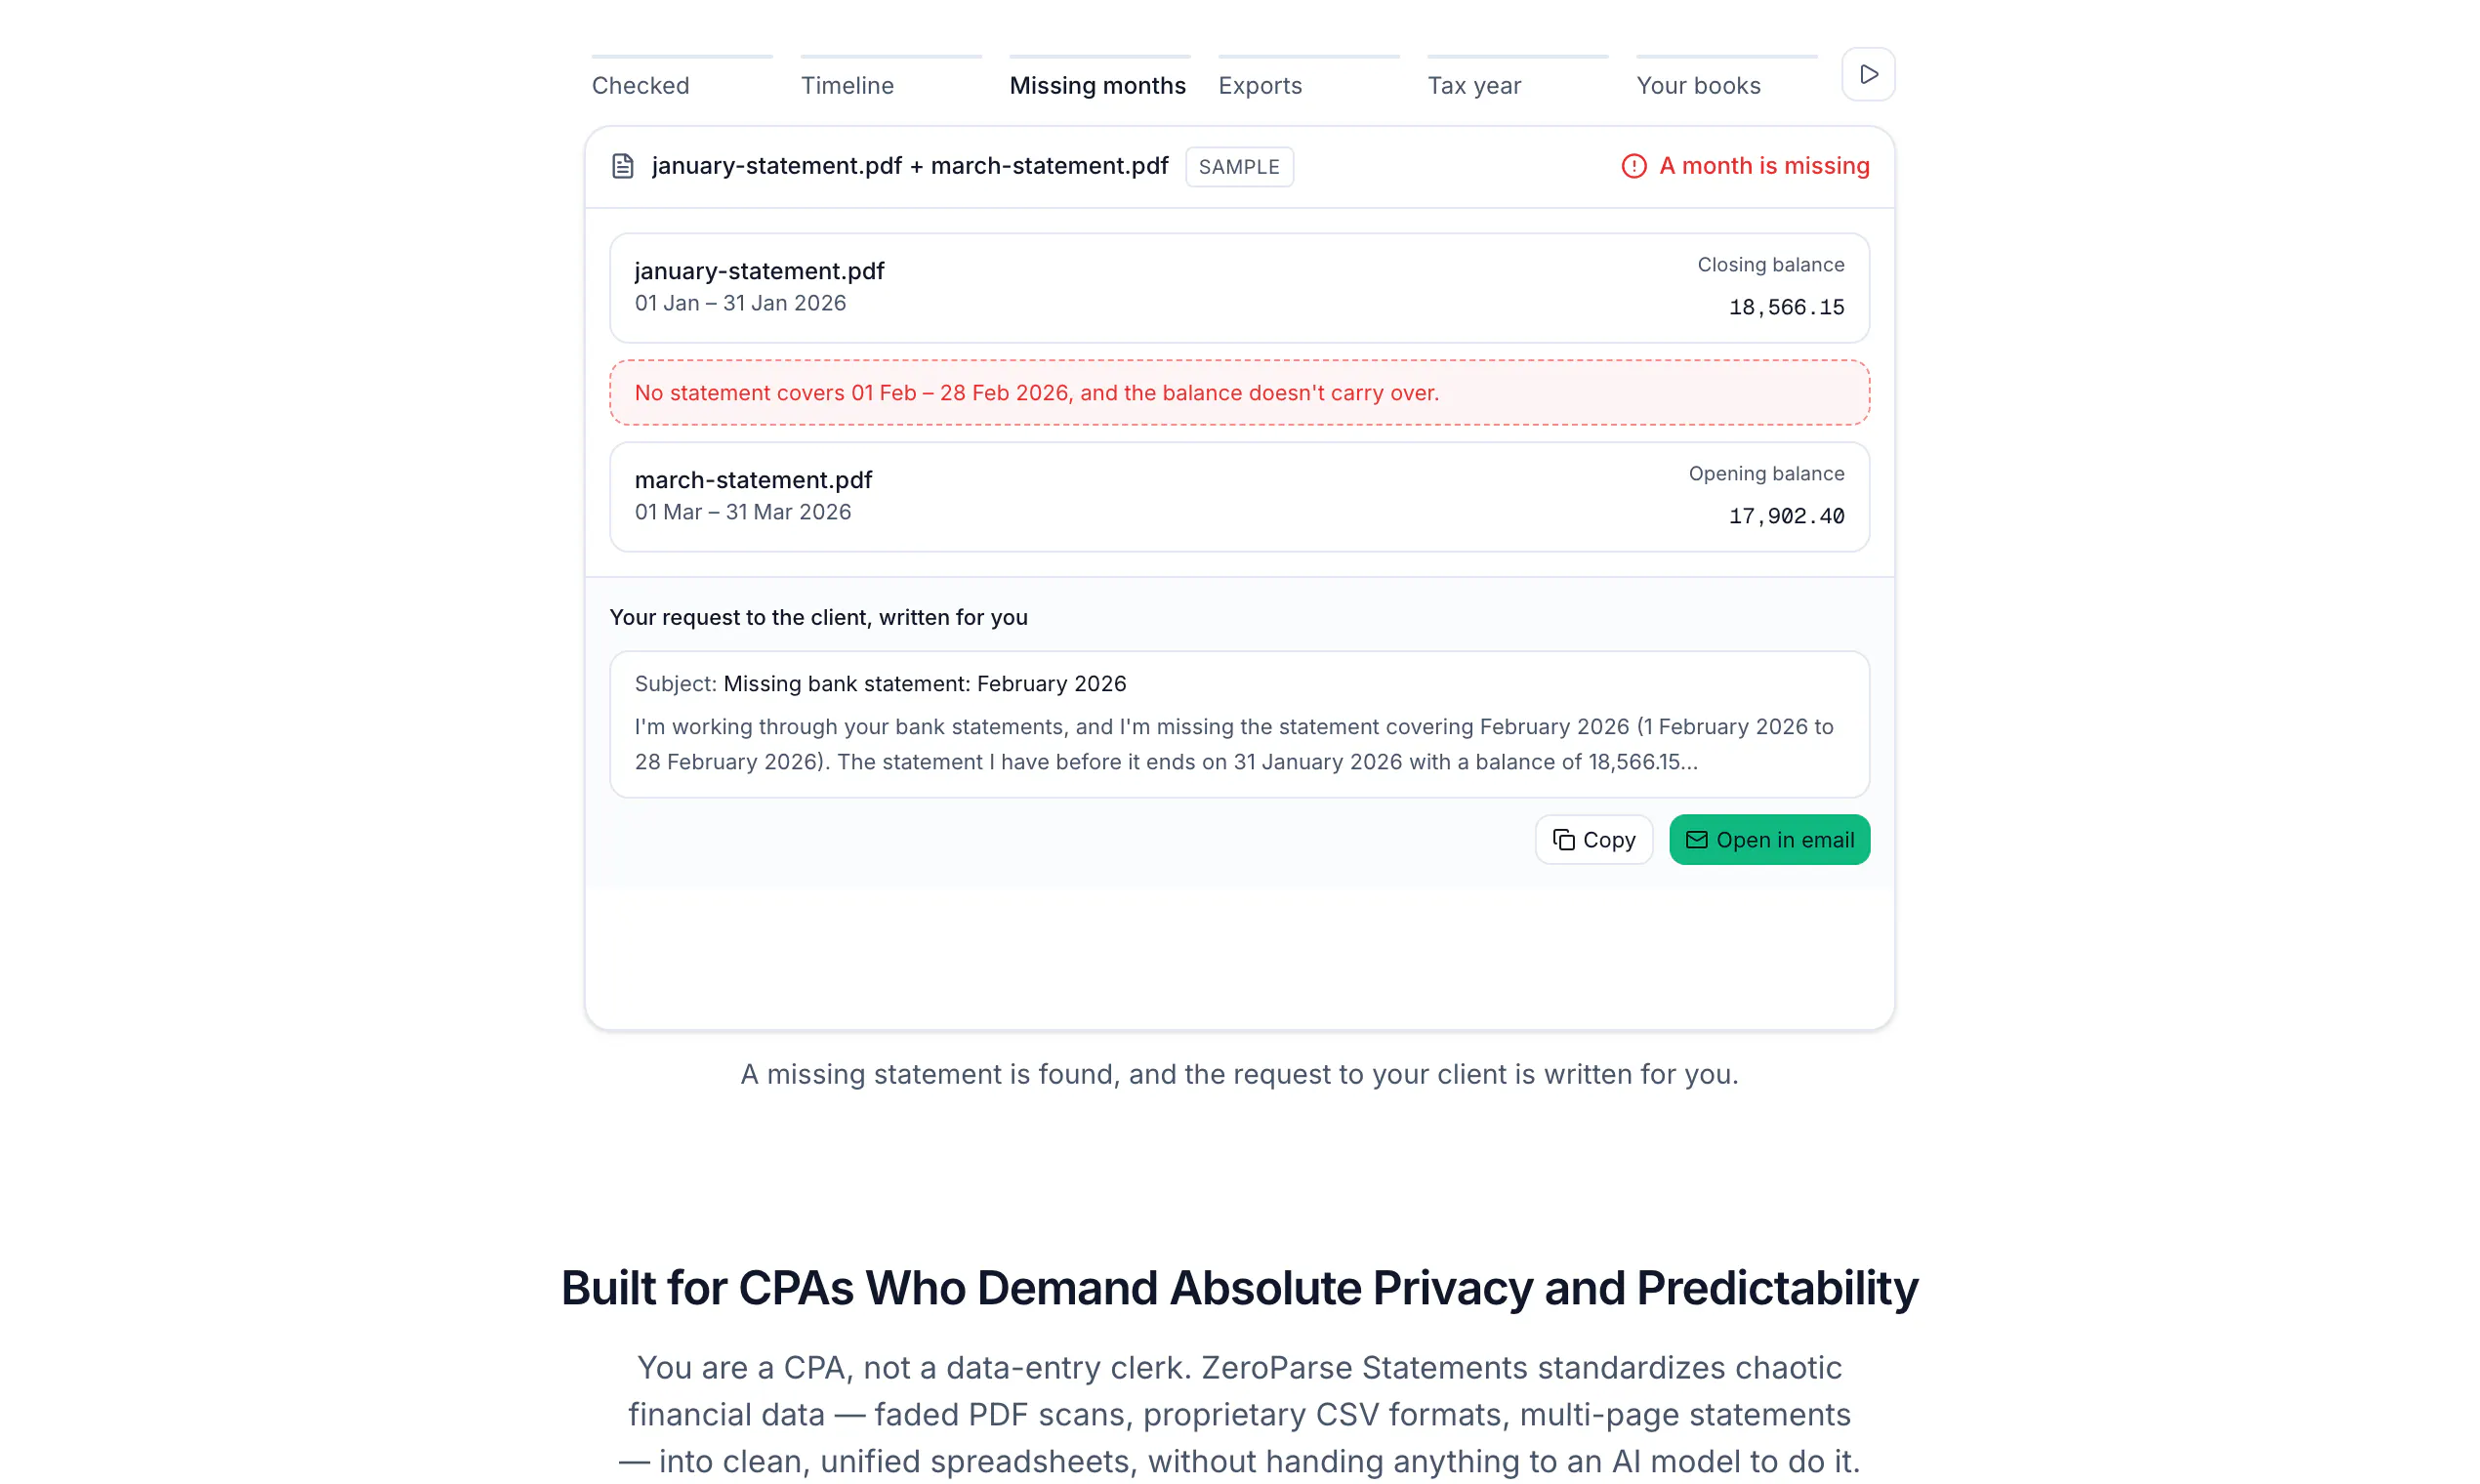Click the progress bar above Exports

[x=1308, y=56]
